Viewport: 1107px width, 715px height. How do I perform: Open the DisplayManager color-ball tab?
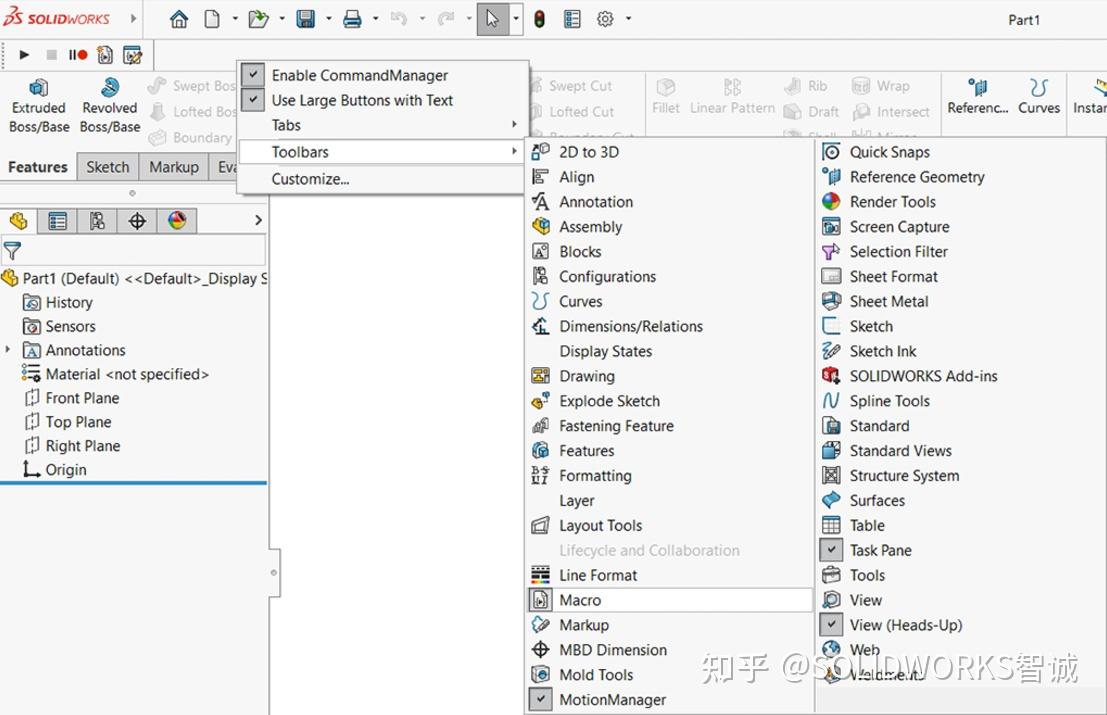pyautogui.click(x=177, y=221)
